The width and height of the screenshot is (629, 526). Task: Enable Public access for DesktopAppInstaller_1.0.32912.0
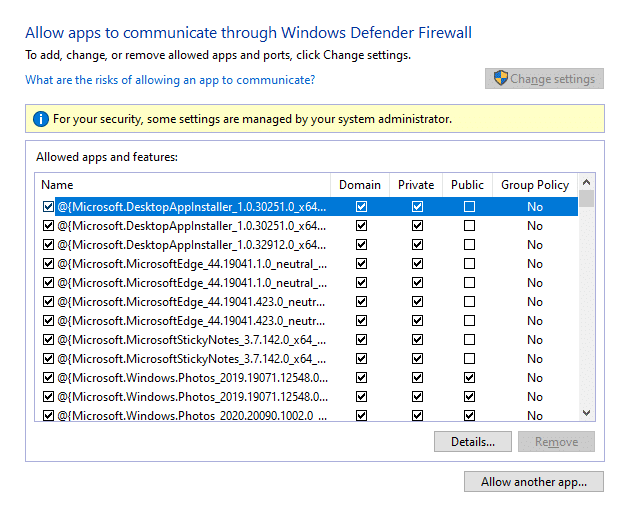pyautogui.click(x=469, y=245)
